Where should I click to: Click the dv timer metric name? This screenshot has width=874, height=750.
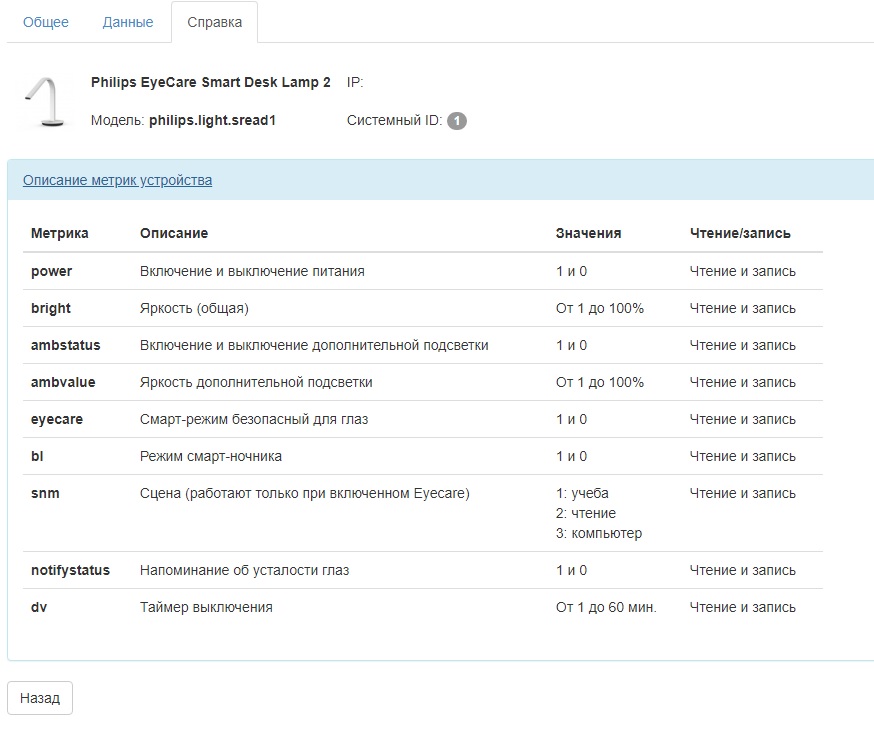tap(39, 607)
